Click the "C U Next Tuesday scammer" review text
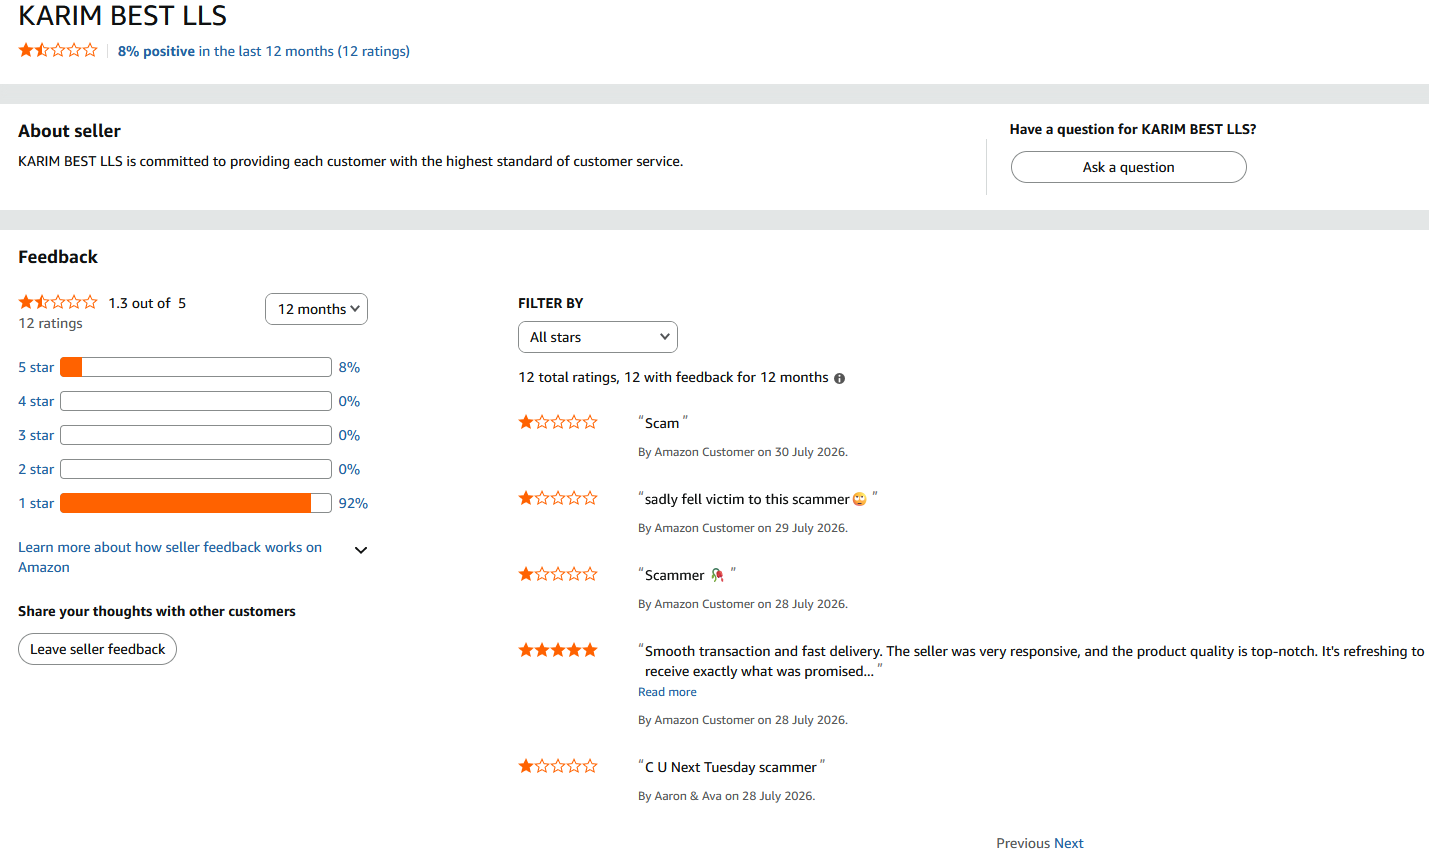 click(731, 767)
